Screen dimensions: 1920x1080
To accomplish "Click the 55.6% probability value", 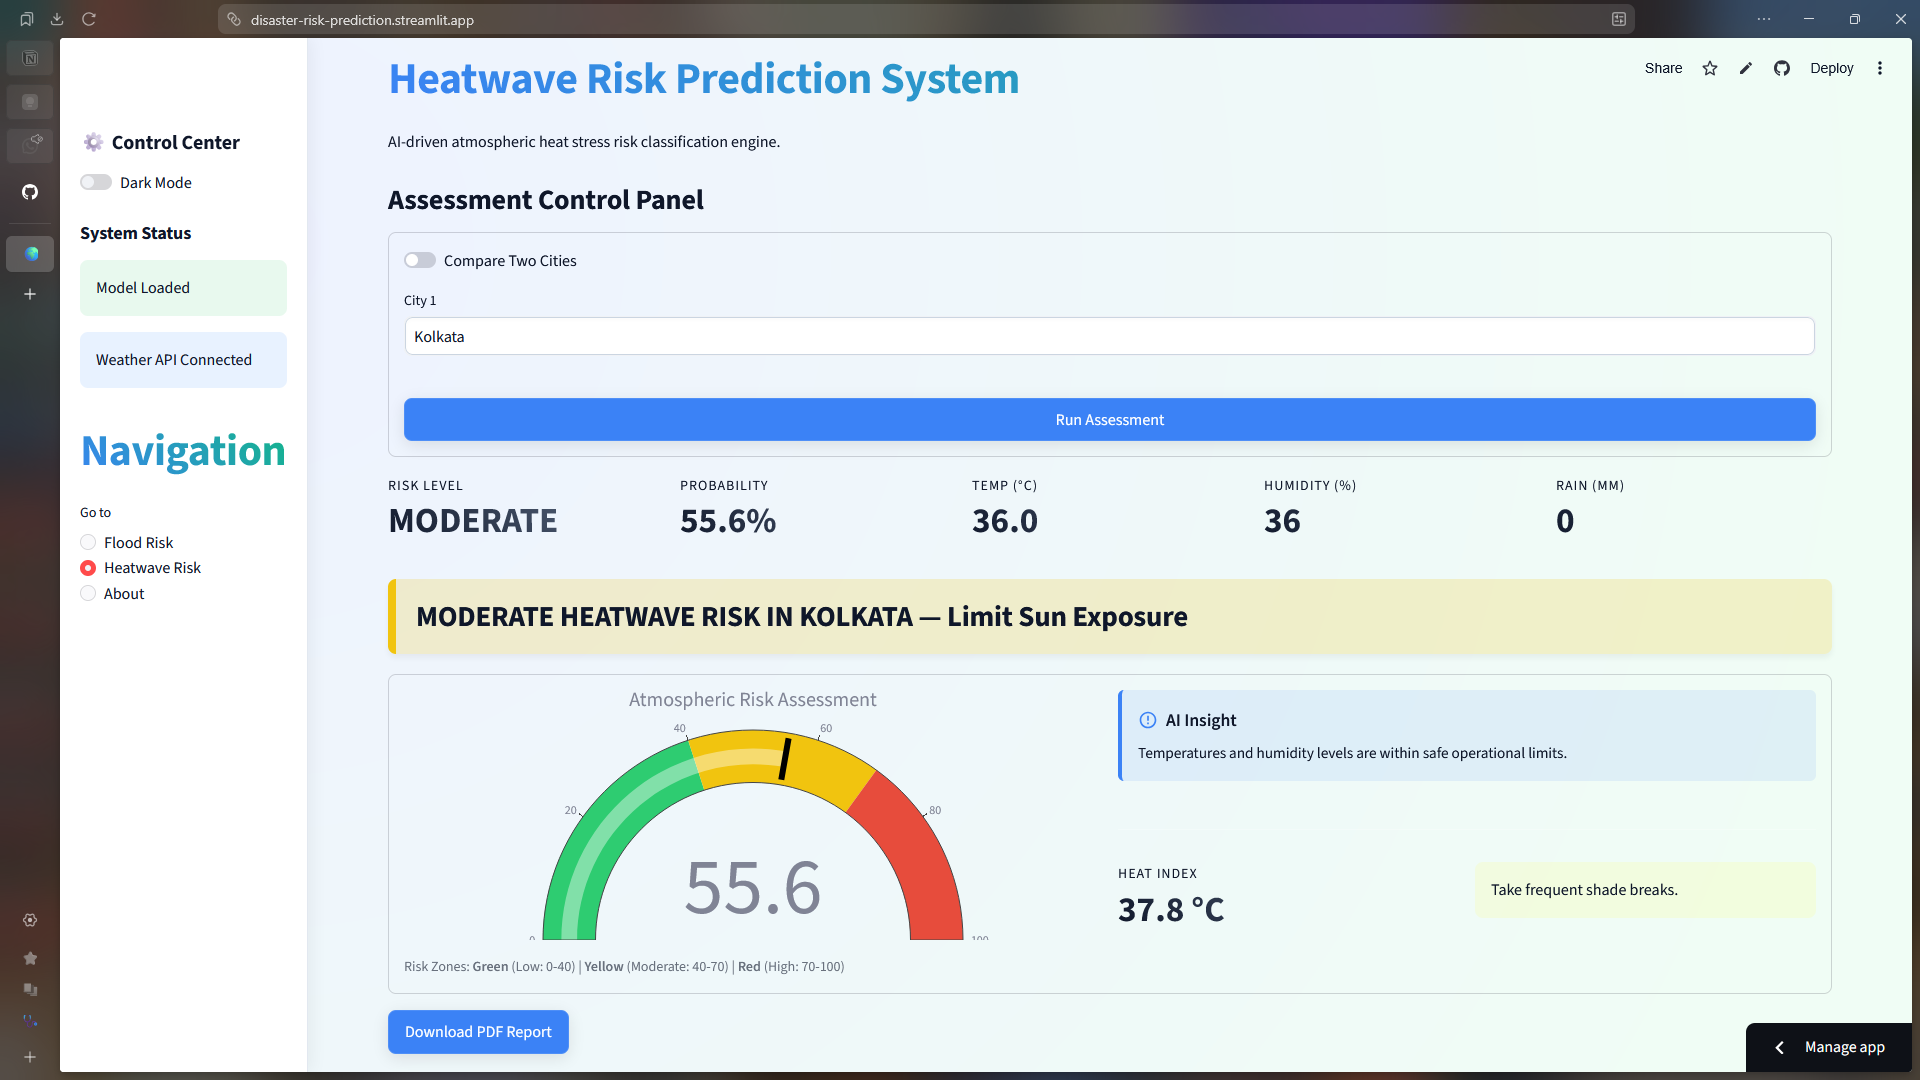I will (728, 521).
